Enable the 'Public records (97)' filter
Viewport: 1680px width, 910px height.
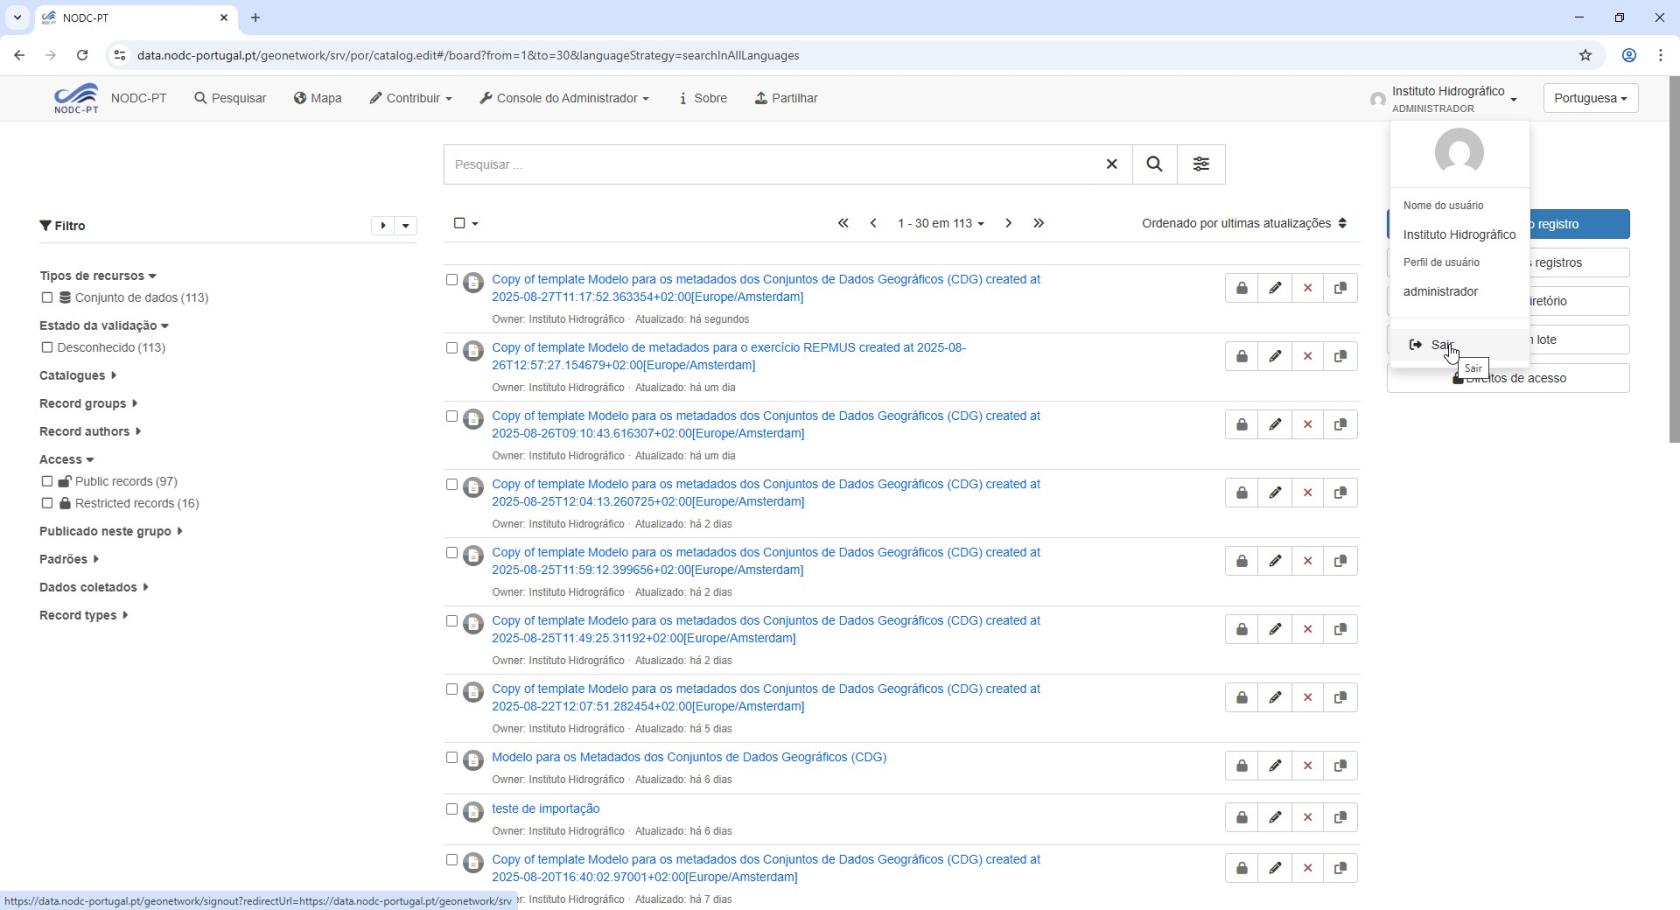47,481
